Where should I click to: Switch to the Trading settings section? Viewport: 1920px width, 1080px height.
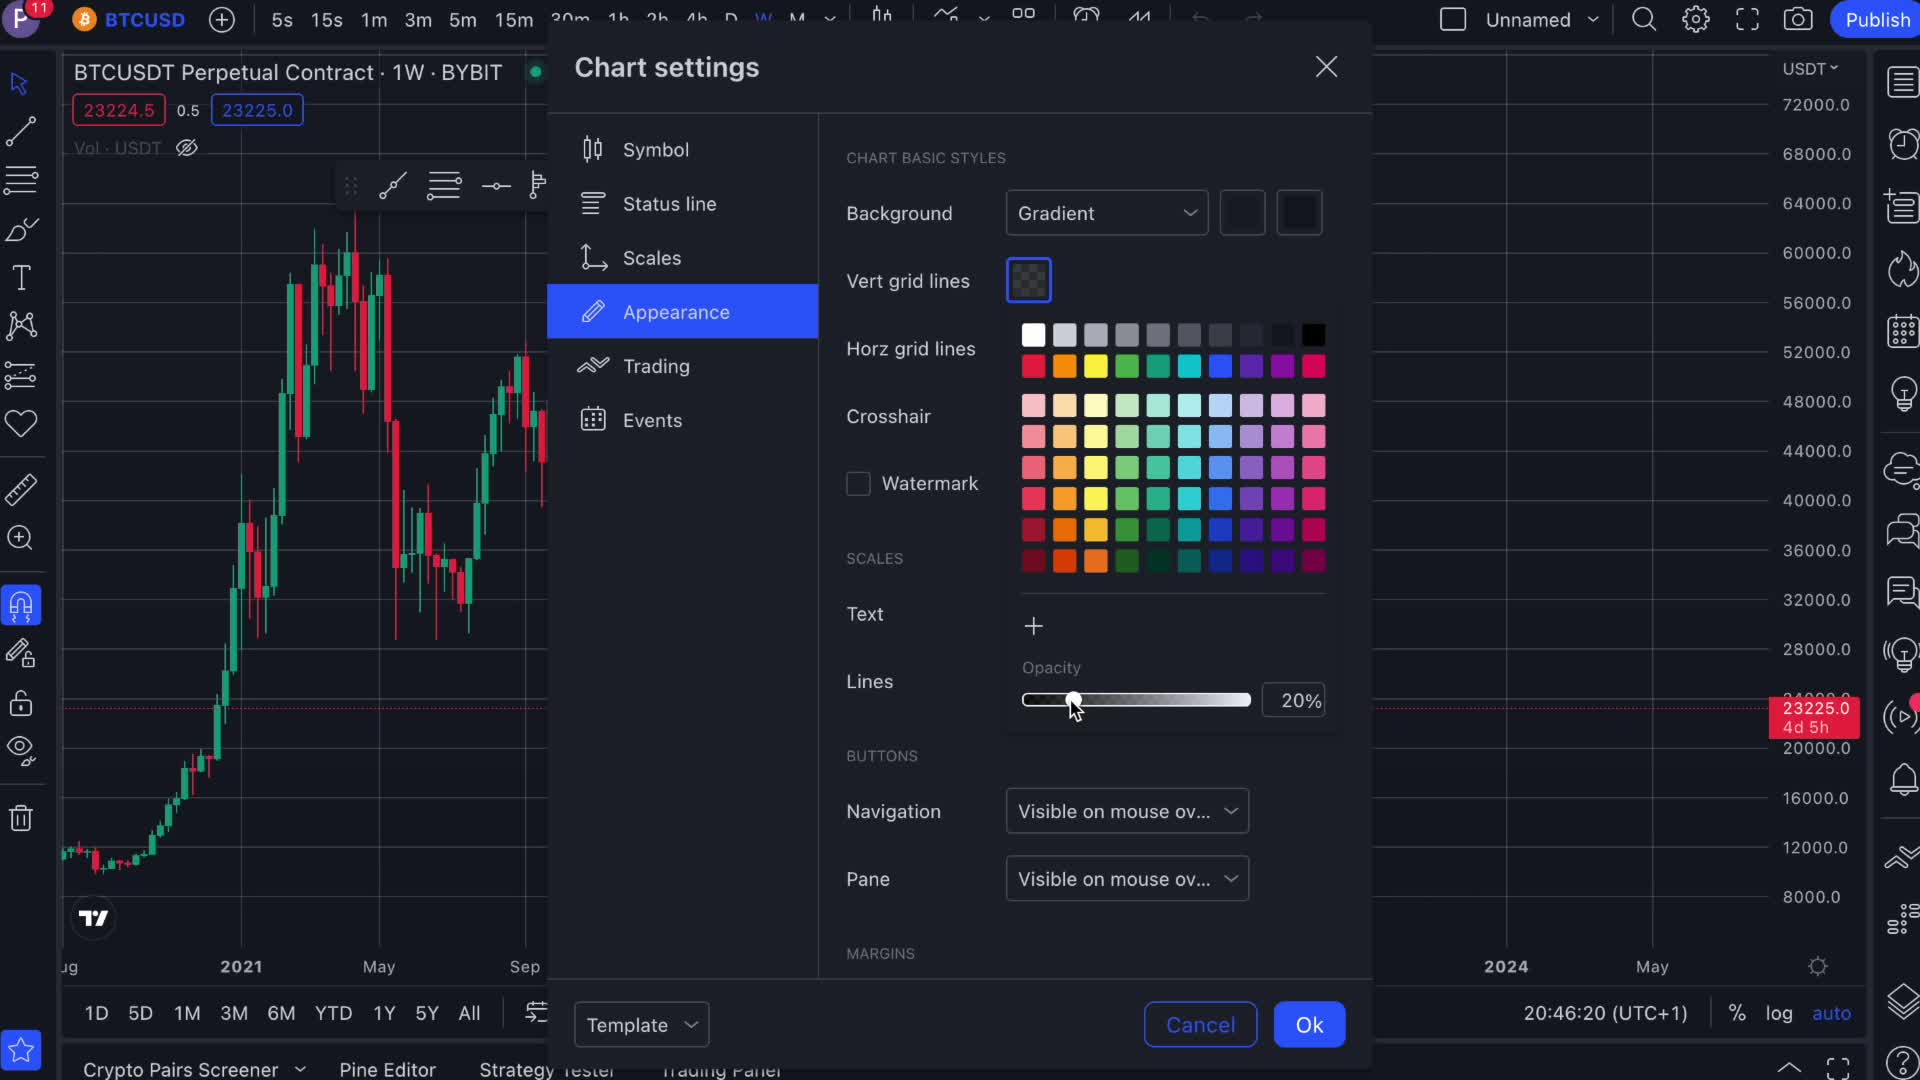(x=654, y=366)
